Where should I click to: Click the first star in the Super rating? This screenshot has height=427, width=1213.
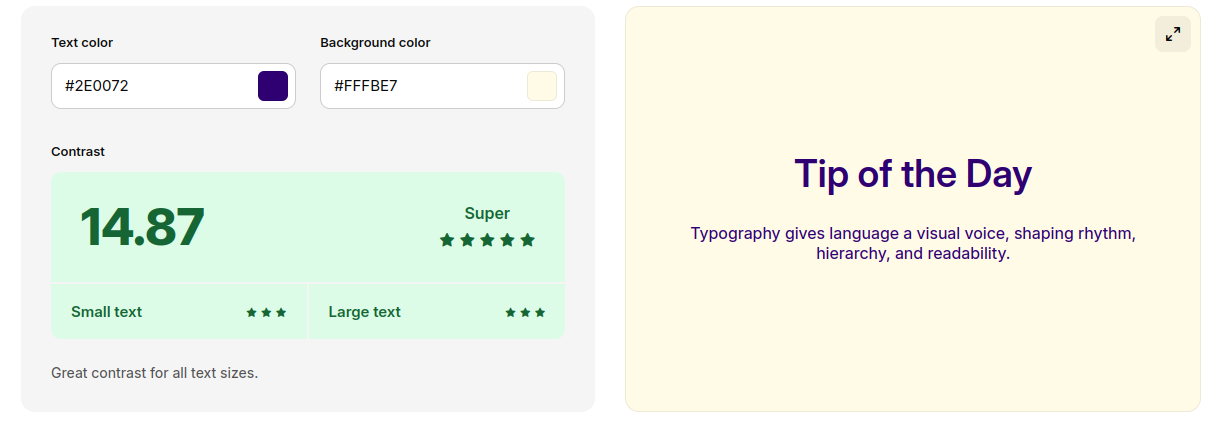click(x=447, y=240)
